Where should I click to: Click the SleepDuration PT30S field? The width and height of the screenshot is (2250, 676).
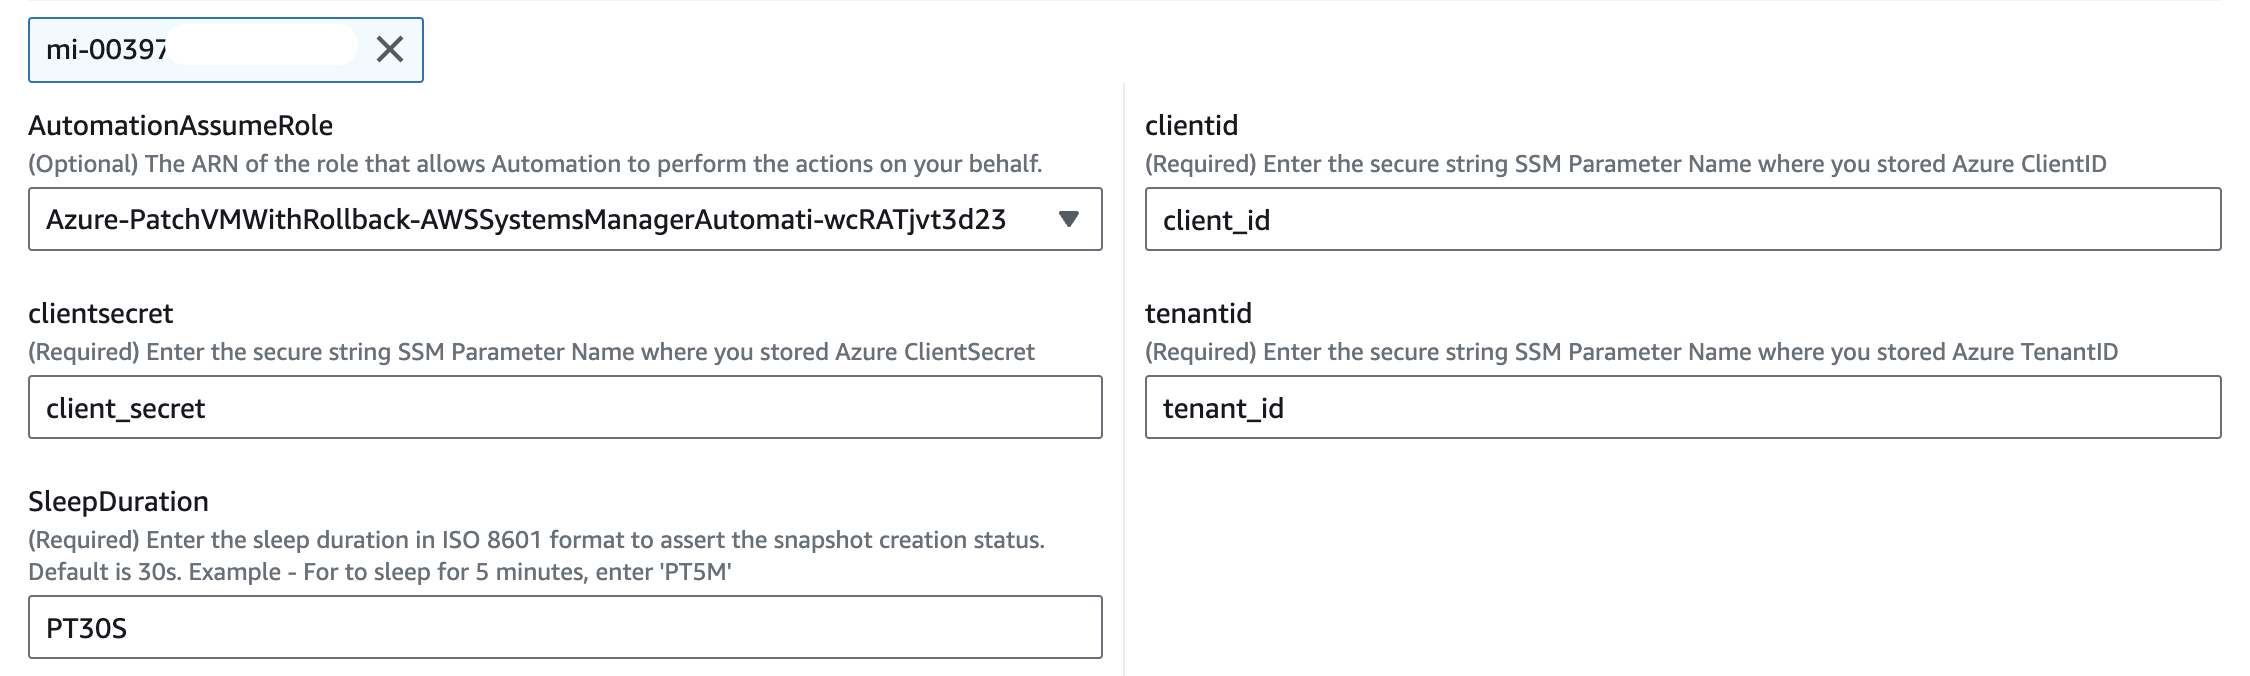(565, 627)
